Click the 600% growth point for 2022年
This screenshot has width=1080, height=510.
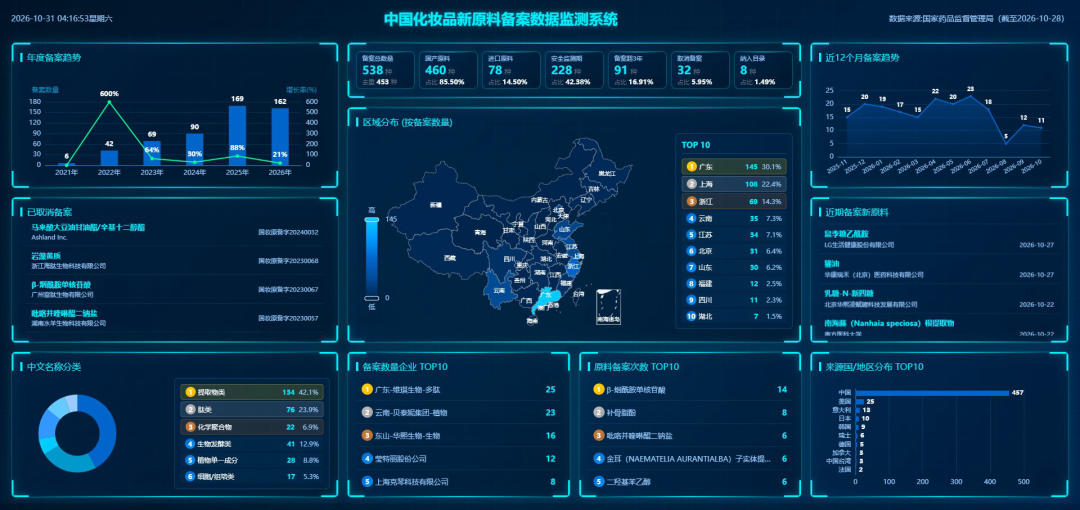click(x=109, y=102)
